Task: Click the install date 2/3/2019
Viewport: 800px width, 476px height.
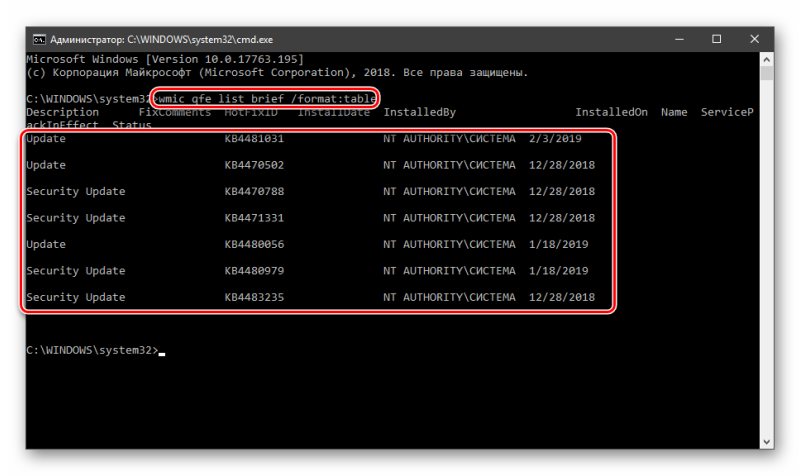Action: [555, 139]
